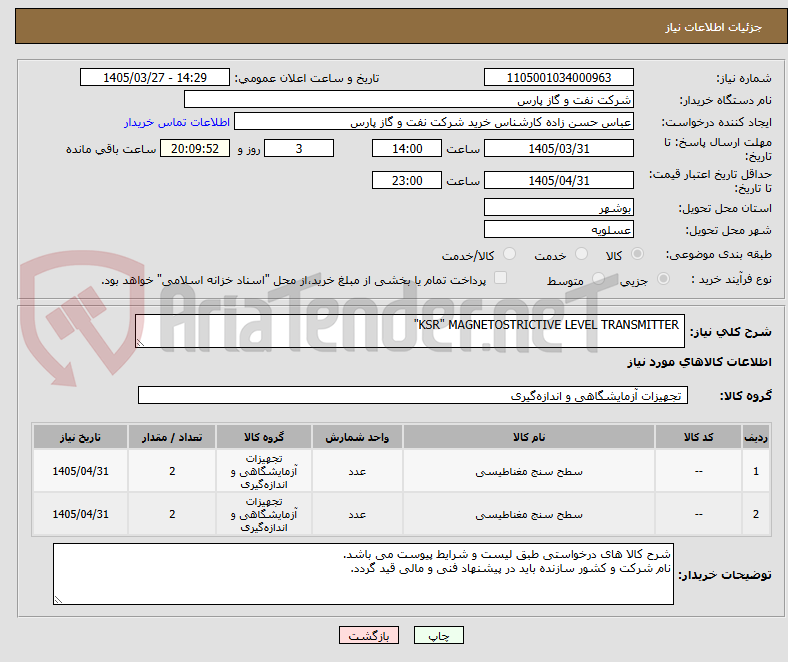Viewport: 788px width, 662px height.
Task: Click the request number field 1105001034000963
Action: [x=558, y=77]
